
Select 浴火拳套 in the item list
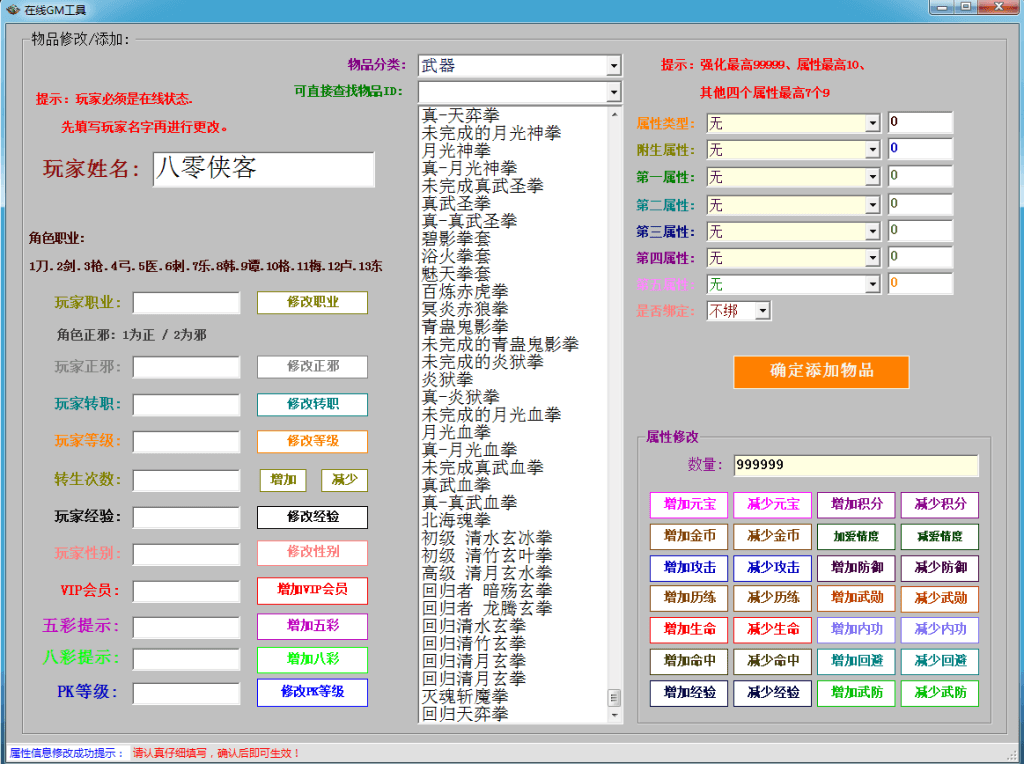[456, 256]
